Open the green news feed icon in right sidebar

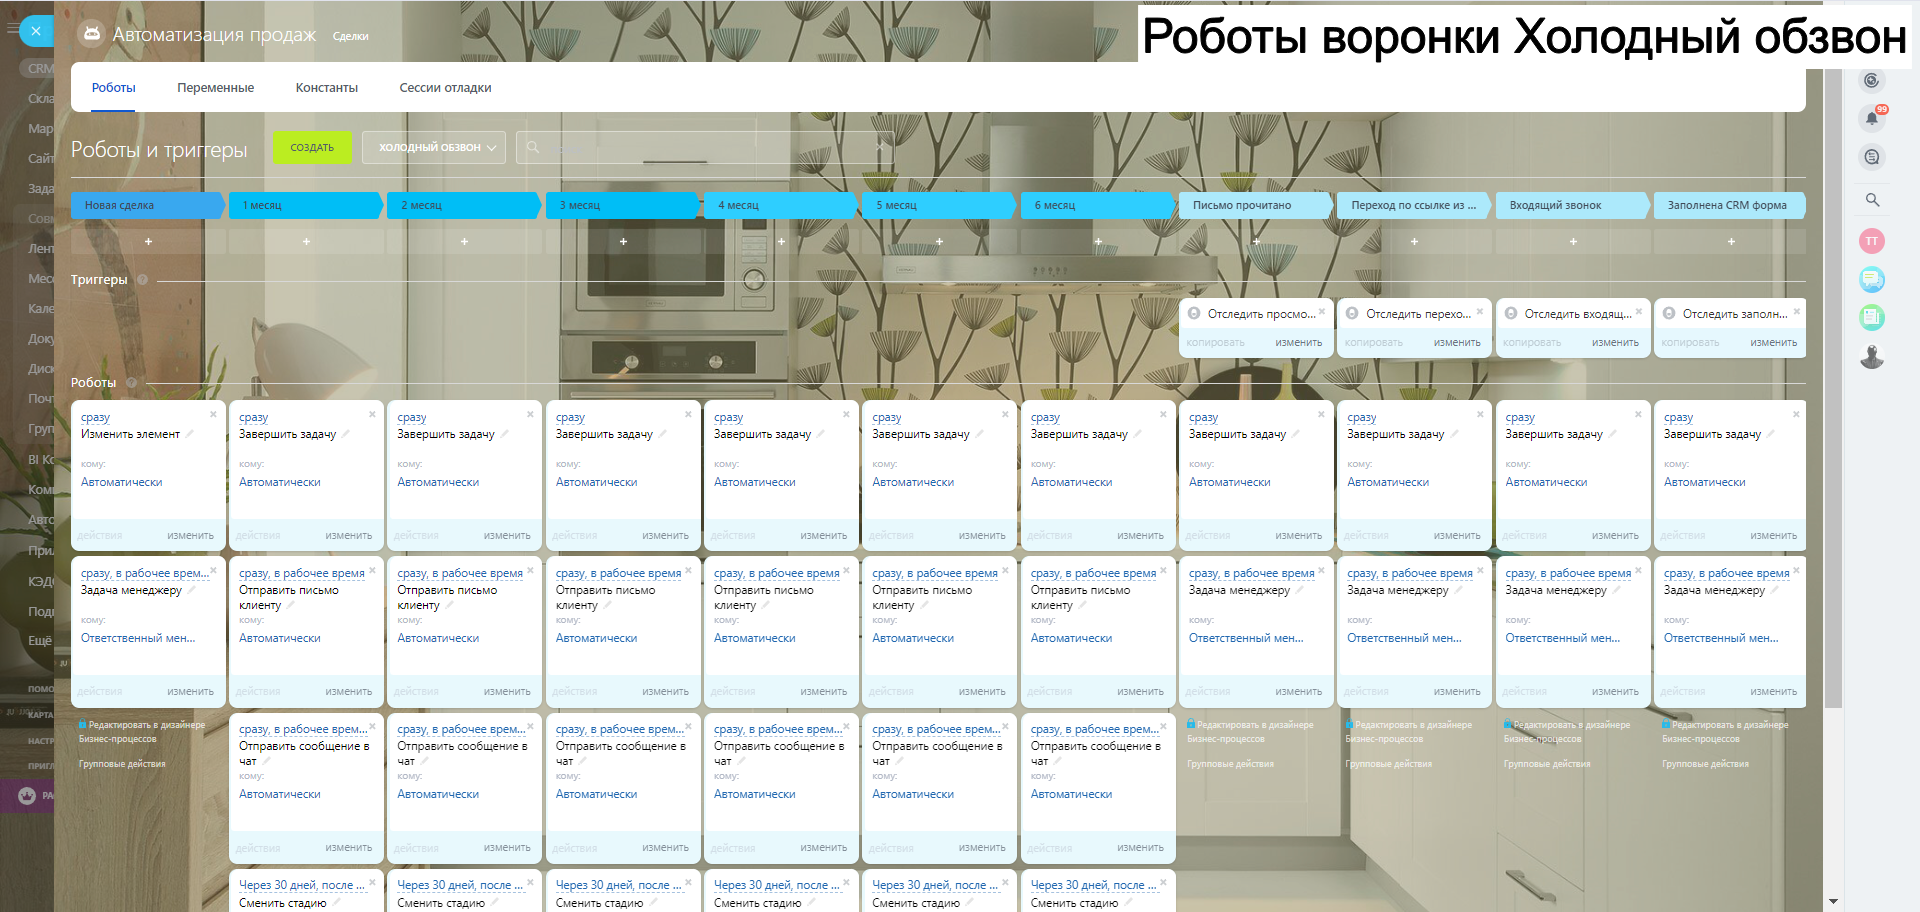pos(1872,318)
